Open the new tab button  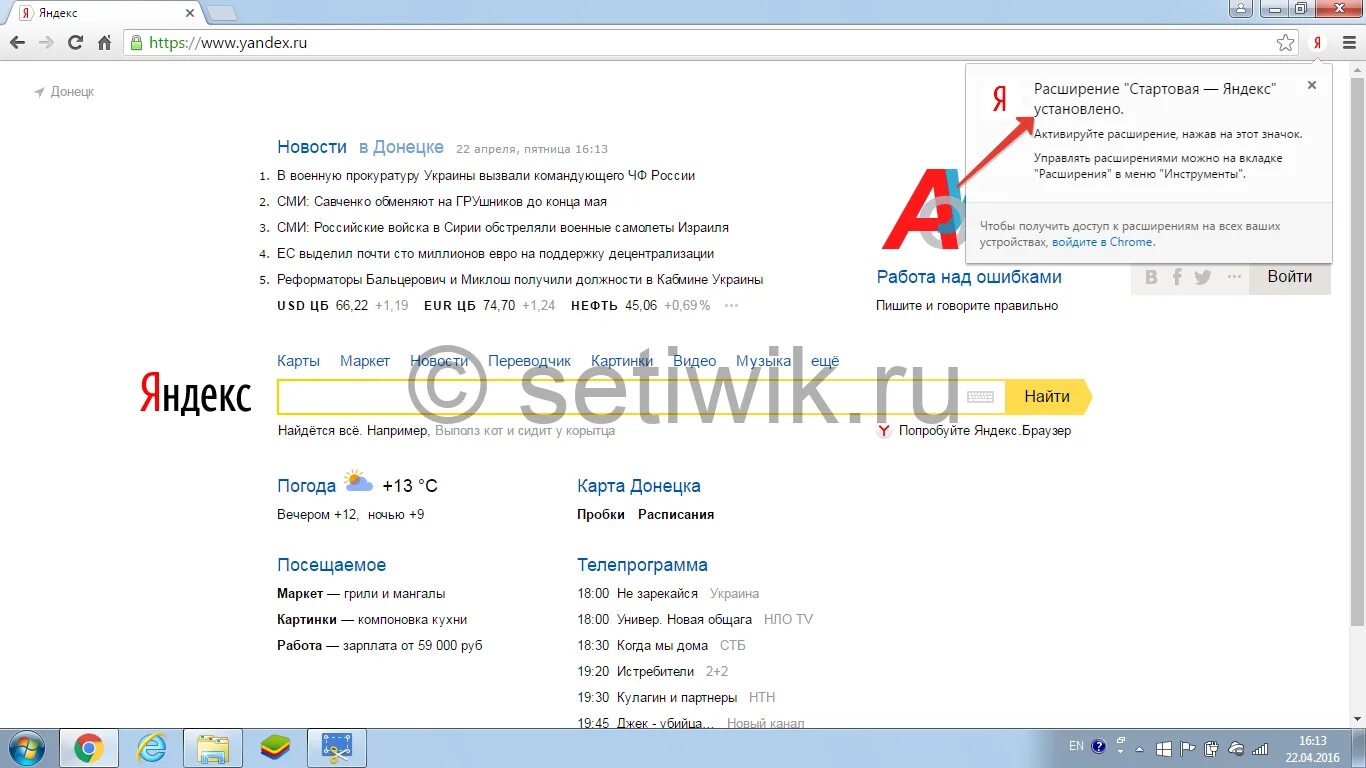[x=222, y=13]
